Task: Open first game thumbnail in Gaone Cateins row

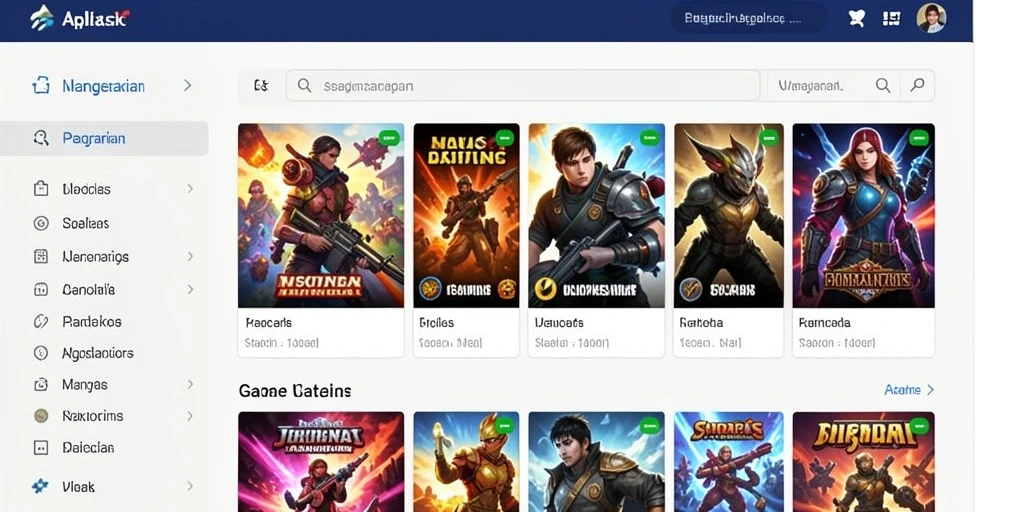Action: (x=321, y=462)
